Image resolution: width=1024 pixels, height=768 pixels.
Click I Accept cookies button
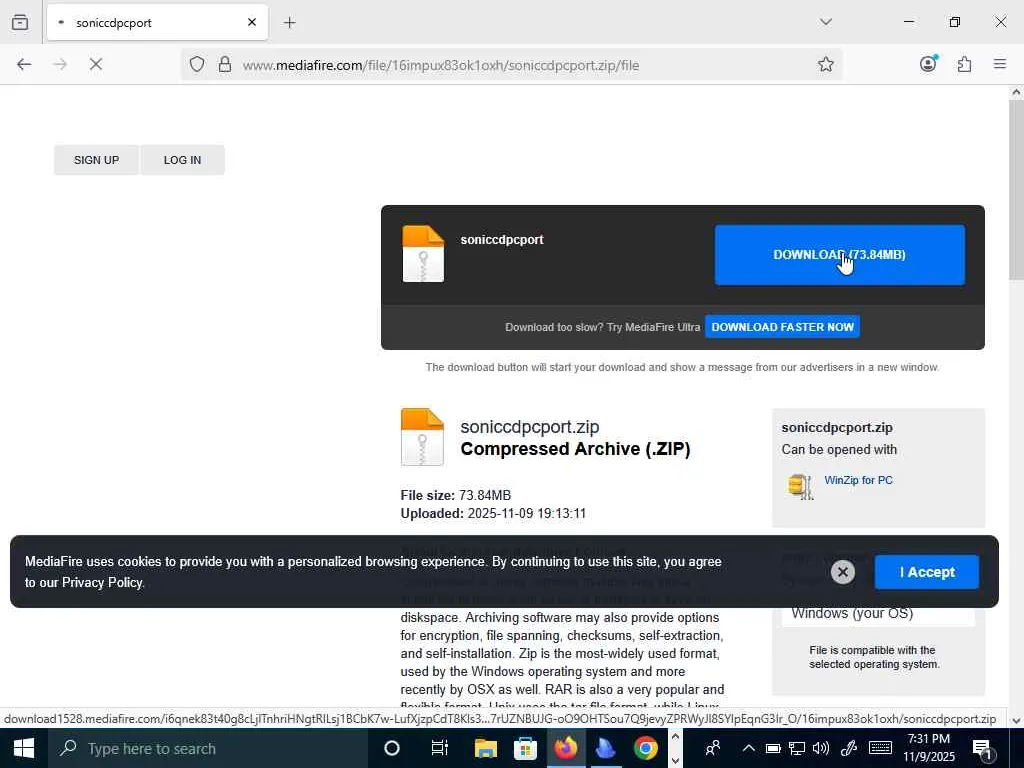[x=927, y=572]
